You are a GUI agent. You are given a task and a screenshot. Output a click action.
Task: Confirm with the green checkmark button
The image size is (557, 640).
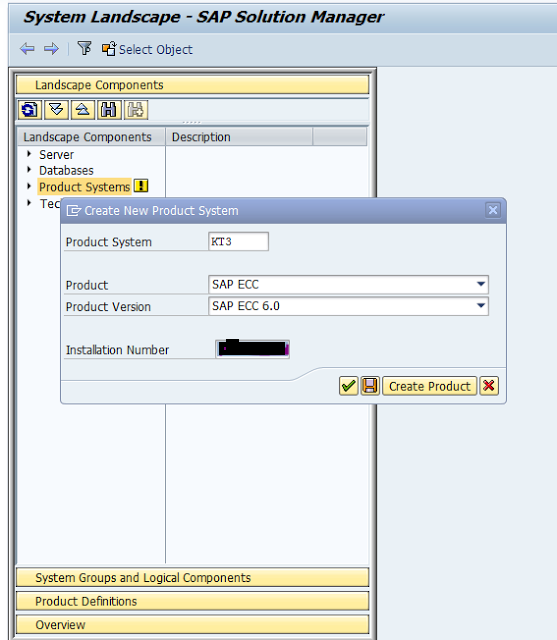(348, 386)
